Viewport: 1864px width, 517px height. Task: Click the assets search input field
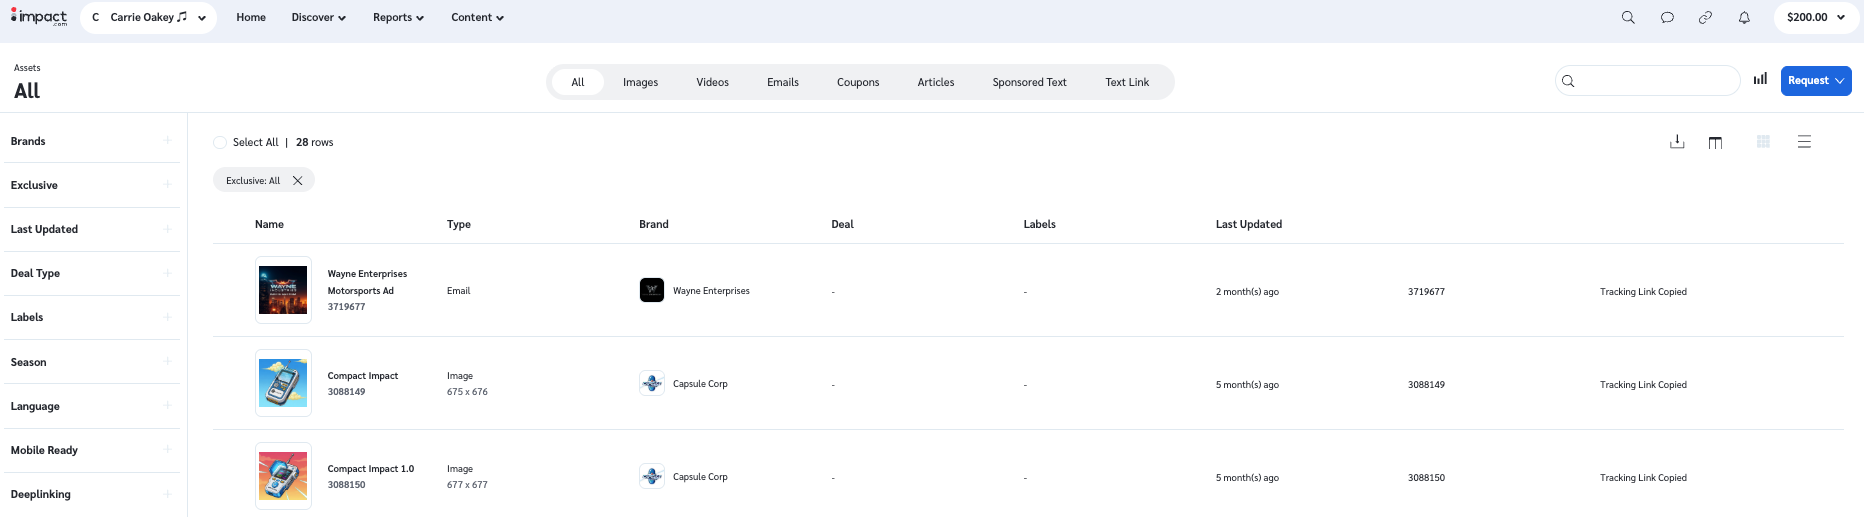(1655, 81)
